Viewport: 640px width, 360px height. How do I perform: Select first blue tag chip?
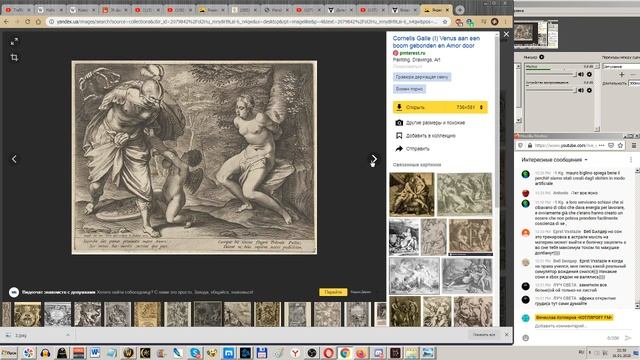(422, 77)
